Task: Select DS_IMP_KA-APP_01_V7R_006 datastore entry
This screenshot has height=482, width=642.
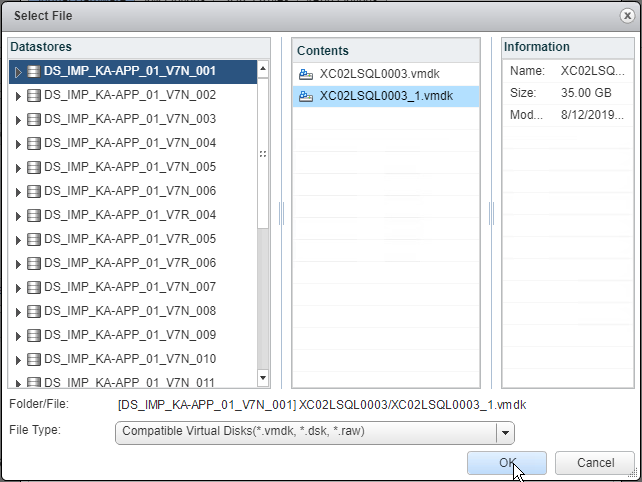Action: [129, 263]
